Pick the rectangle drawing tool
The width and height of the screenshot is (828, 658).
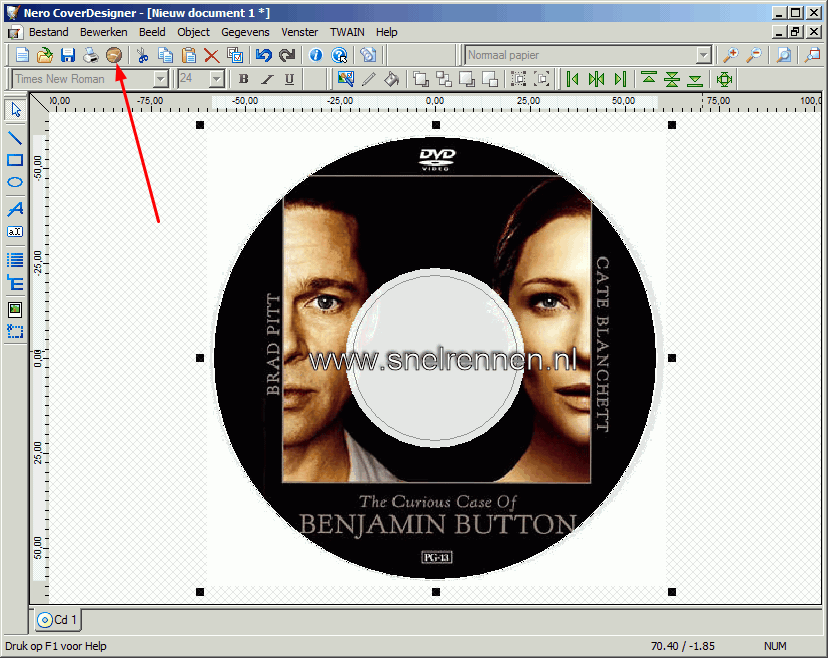click(x=15, y=160)
